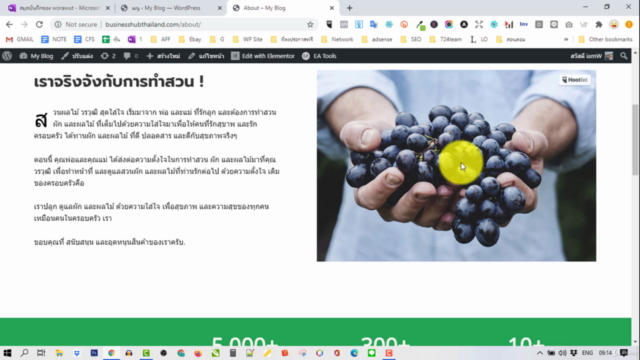The height and width of the screenshot is (360, 640).
Task: Show hidden system tray icons
Action: click(540, 353)
